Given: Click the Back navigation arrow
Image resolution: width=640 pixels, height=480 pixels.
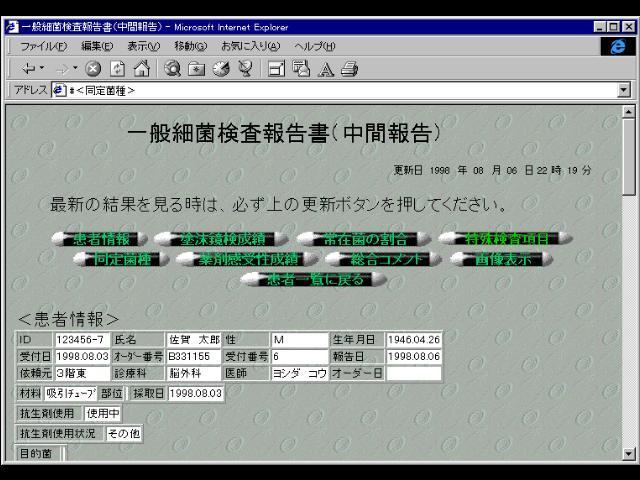Looking at the screenshot, I should pyautogui.click(x=27, y=69).
